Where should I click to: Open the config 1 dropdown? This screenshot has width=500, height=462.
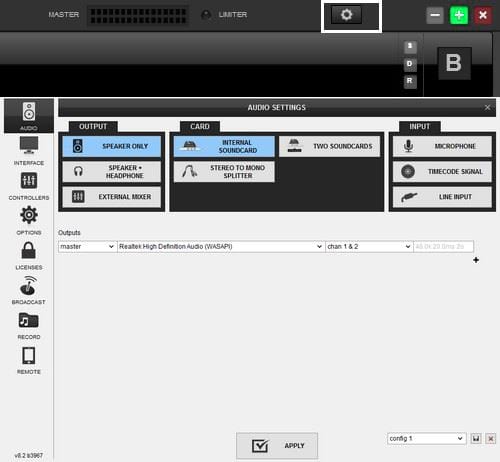426,438
